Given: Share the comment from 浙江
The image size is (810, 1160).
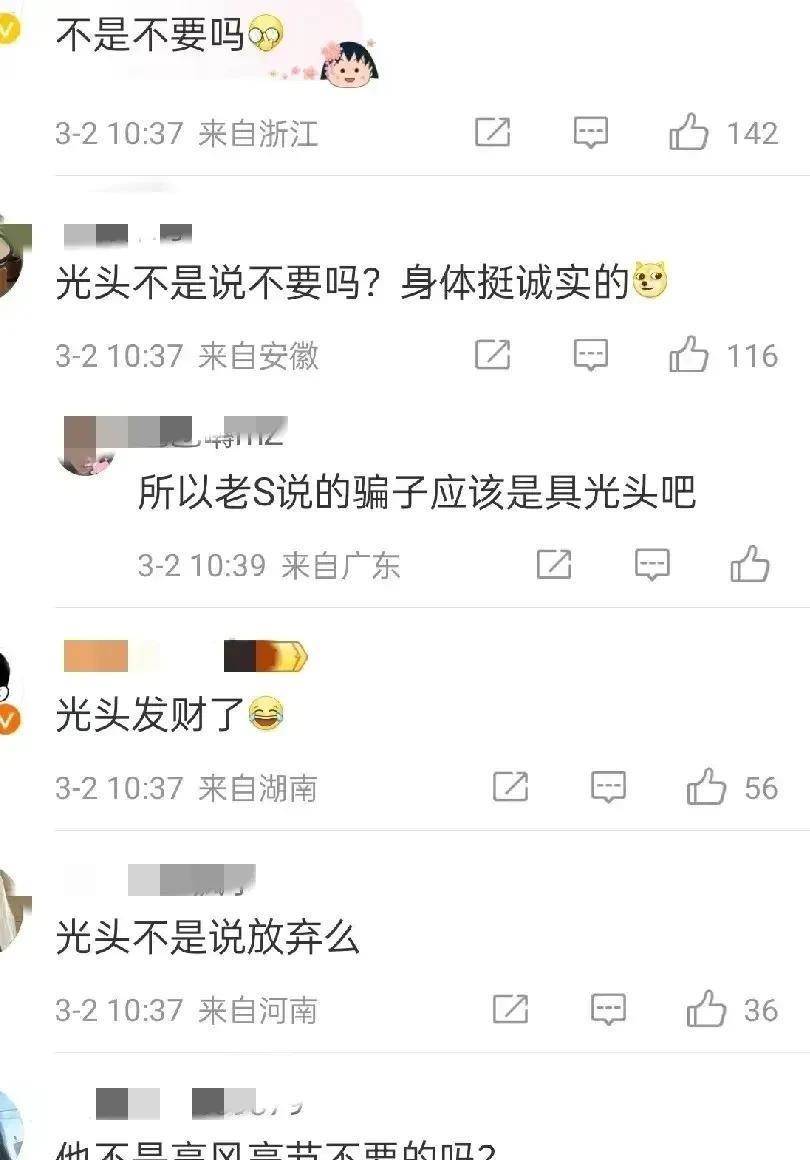Looking at the screenshot, I should [493, 132].
